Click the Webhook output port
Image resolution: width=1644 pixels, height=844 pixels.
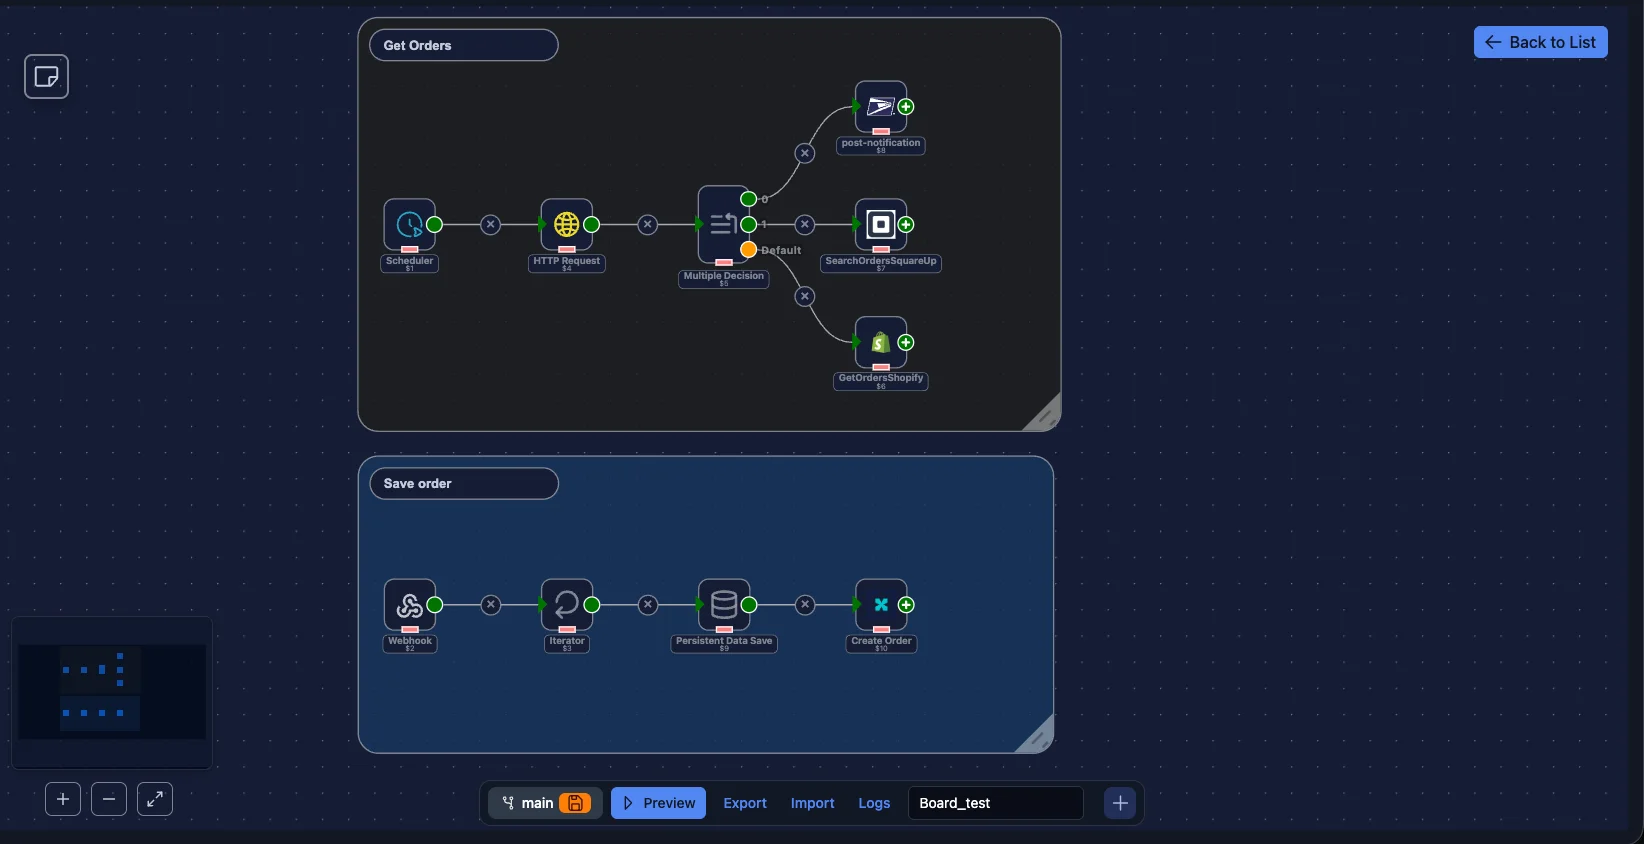434,604
